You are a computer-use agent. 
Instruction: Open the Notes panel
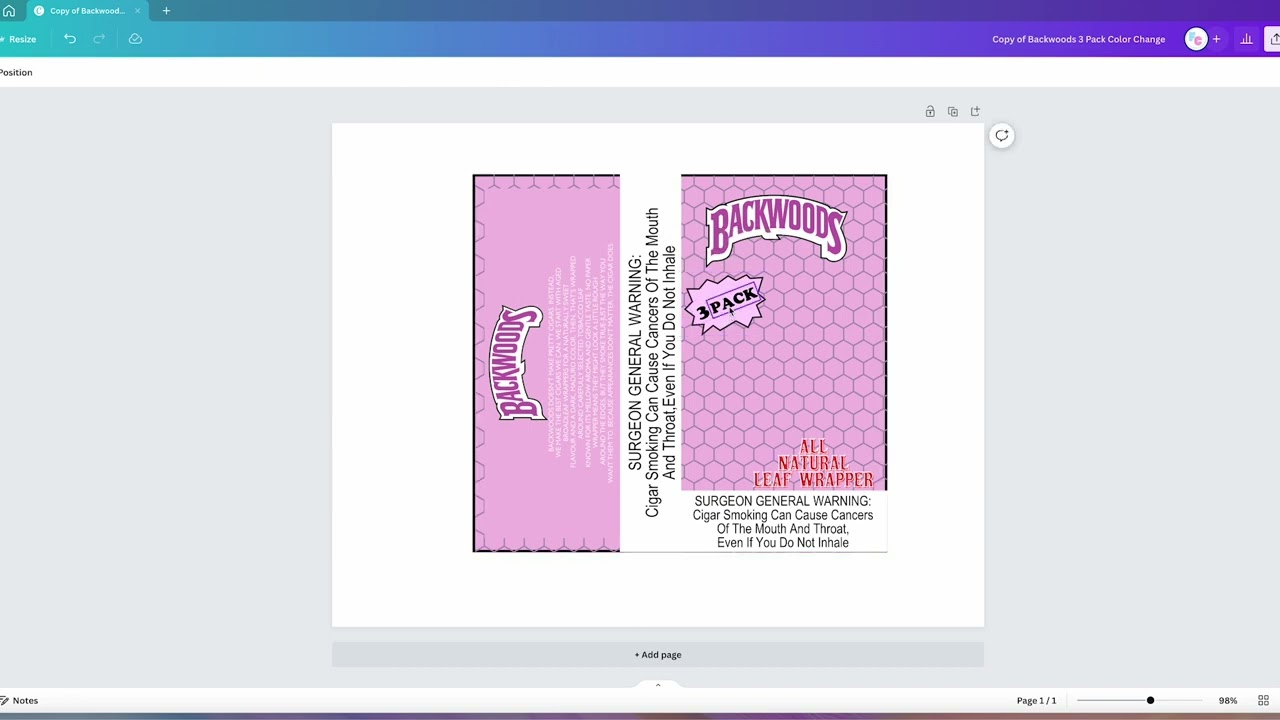pos(19,700)
